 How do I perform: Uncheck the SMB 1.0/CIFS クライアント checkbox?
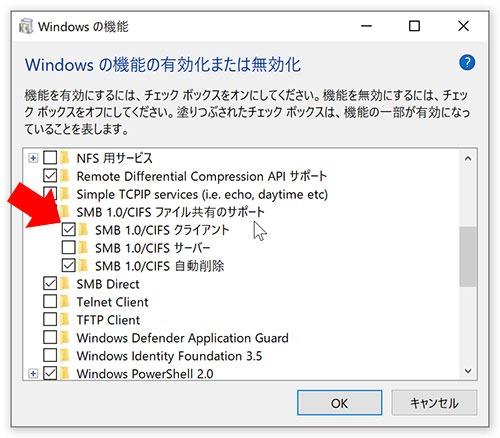point(69,230)
